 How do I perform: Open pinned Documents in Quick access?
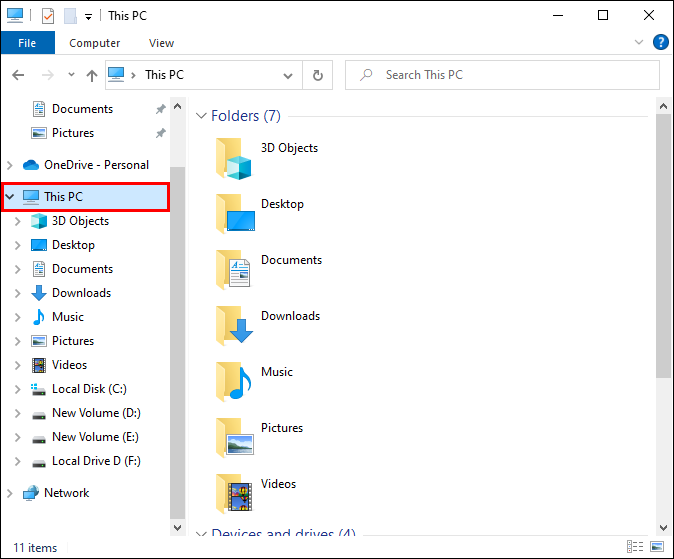tap(82, 109)
